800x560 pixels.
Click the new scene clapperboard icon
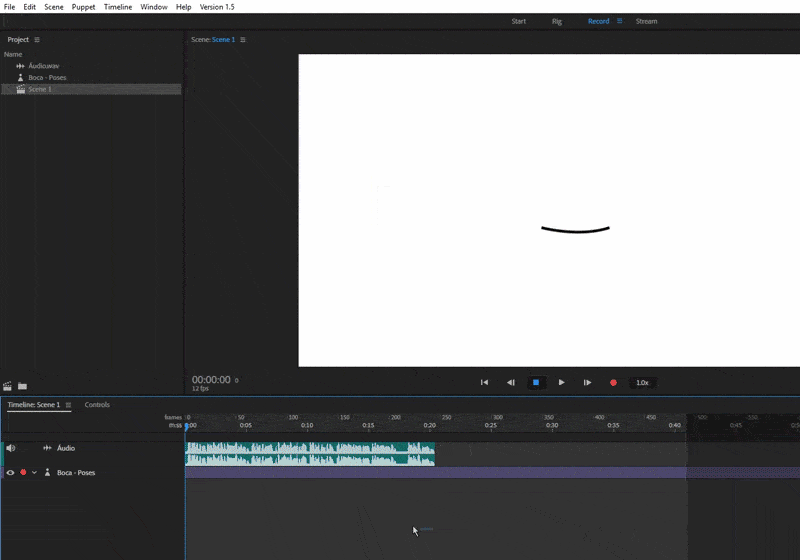pos(8,385)
